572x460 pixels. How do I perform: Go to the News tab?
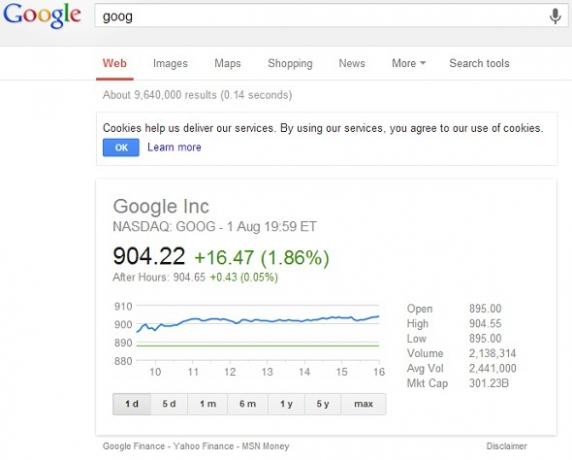352,63
